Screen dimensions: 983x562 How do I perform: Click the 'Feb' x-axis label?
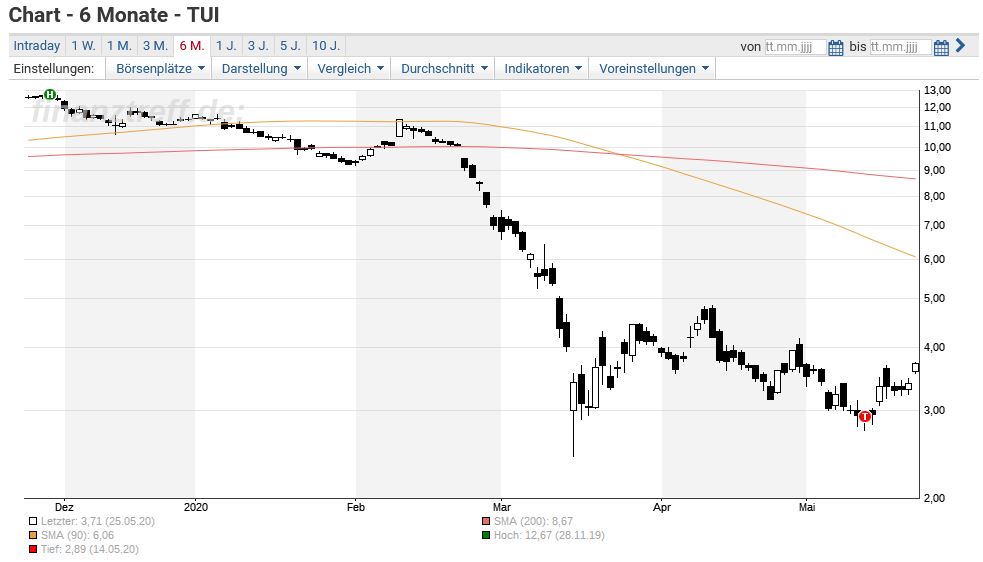[x=355, y=507]
